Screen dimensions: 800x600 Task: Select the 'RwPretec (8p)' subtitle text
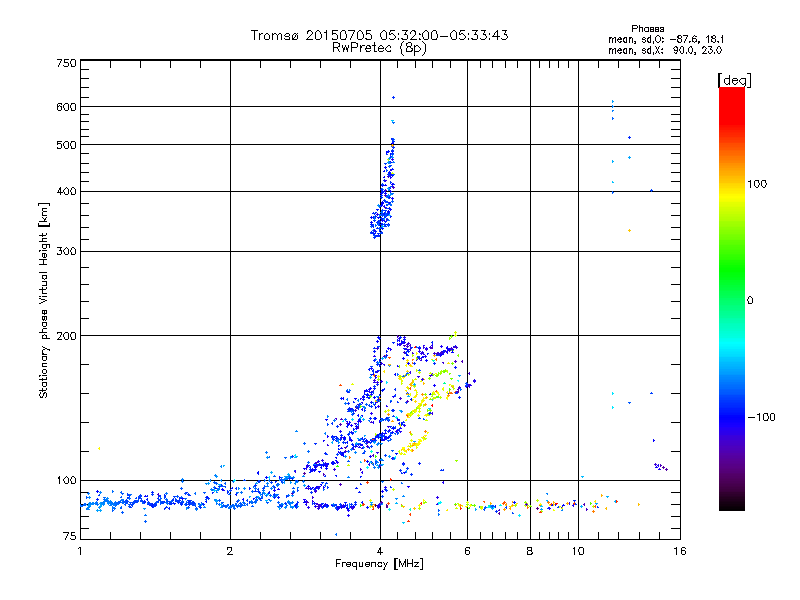pos(379,48)
